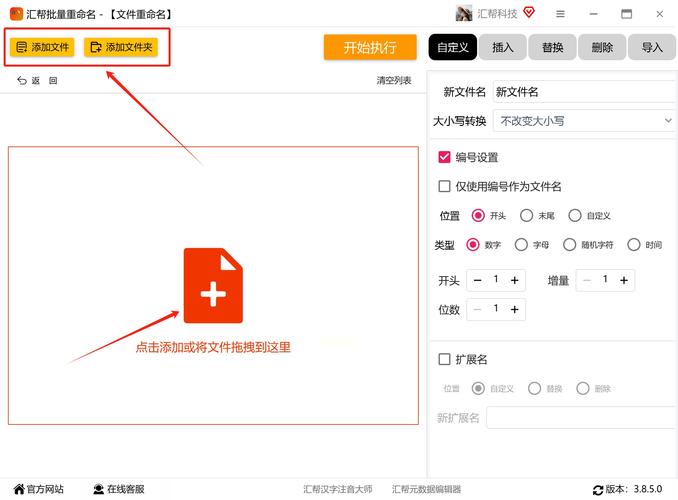Increase the 增量 increment value

(x=624, y=280)
